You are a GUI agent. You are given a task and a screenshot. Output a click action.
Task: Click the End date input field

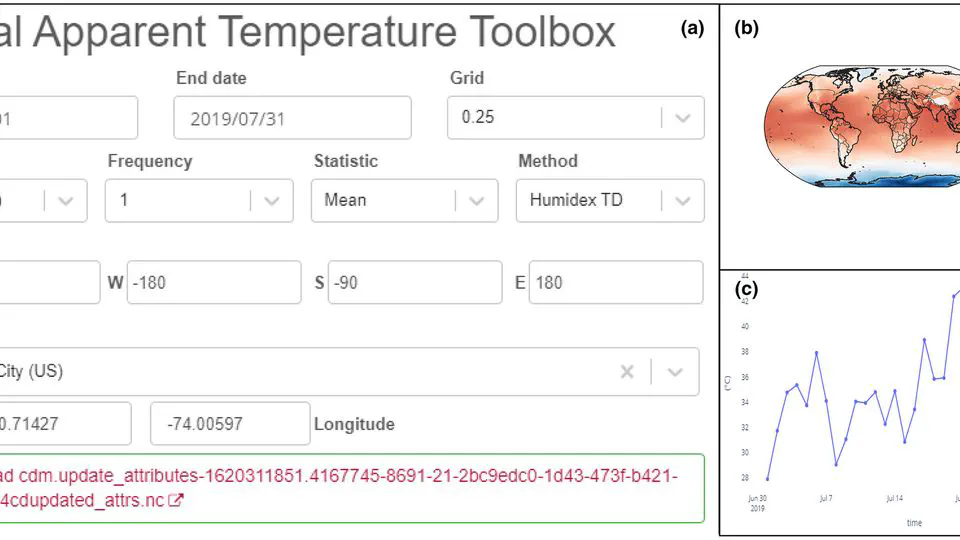pos(292,118)
